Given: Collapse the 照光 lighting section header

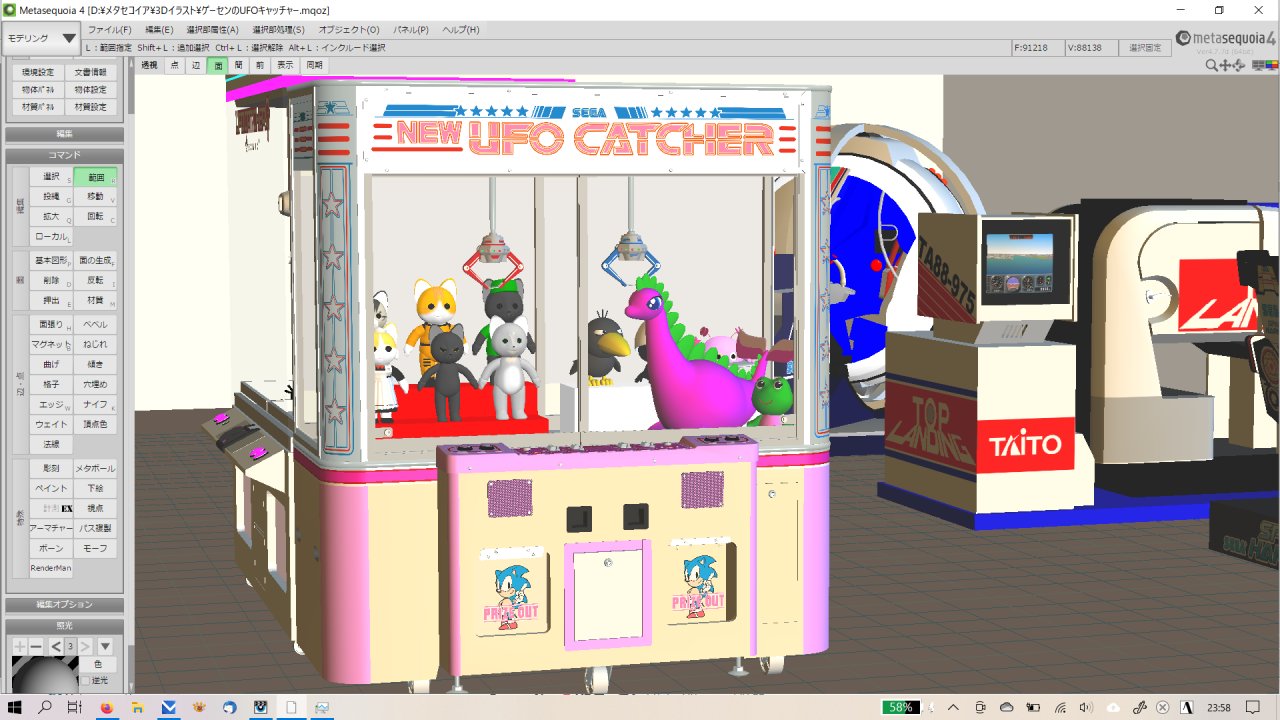Looking at the screenshot, I should [x=65, y=625].
